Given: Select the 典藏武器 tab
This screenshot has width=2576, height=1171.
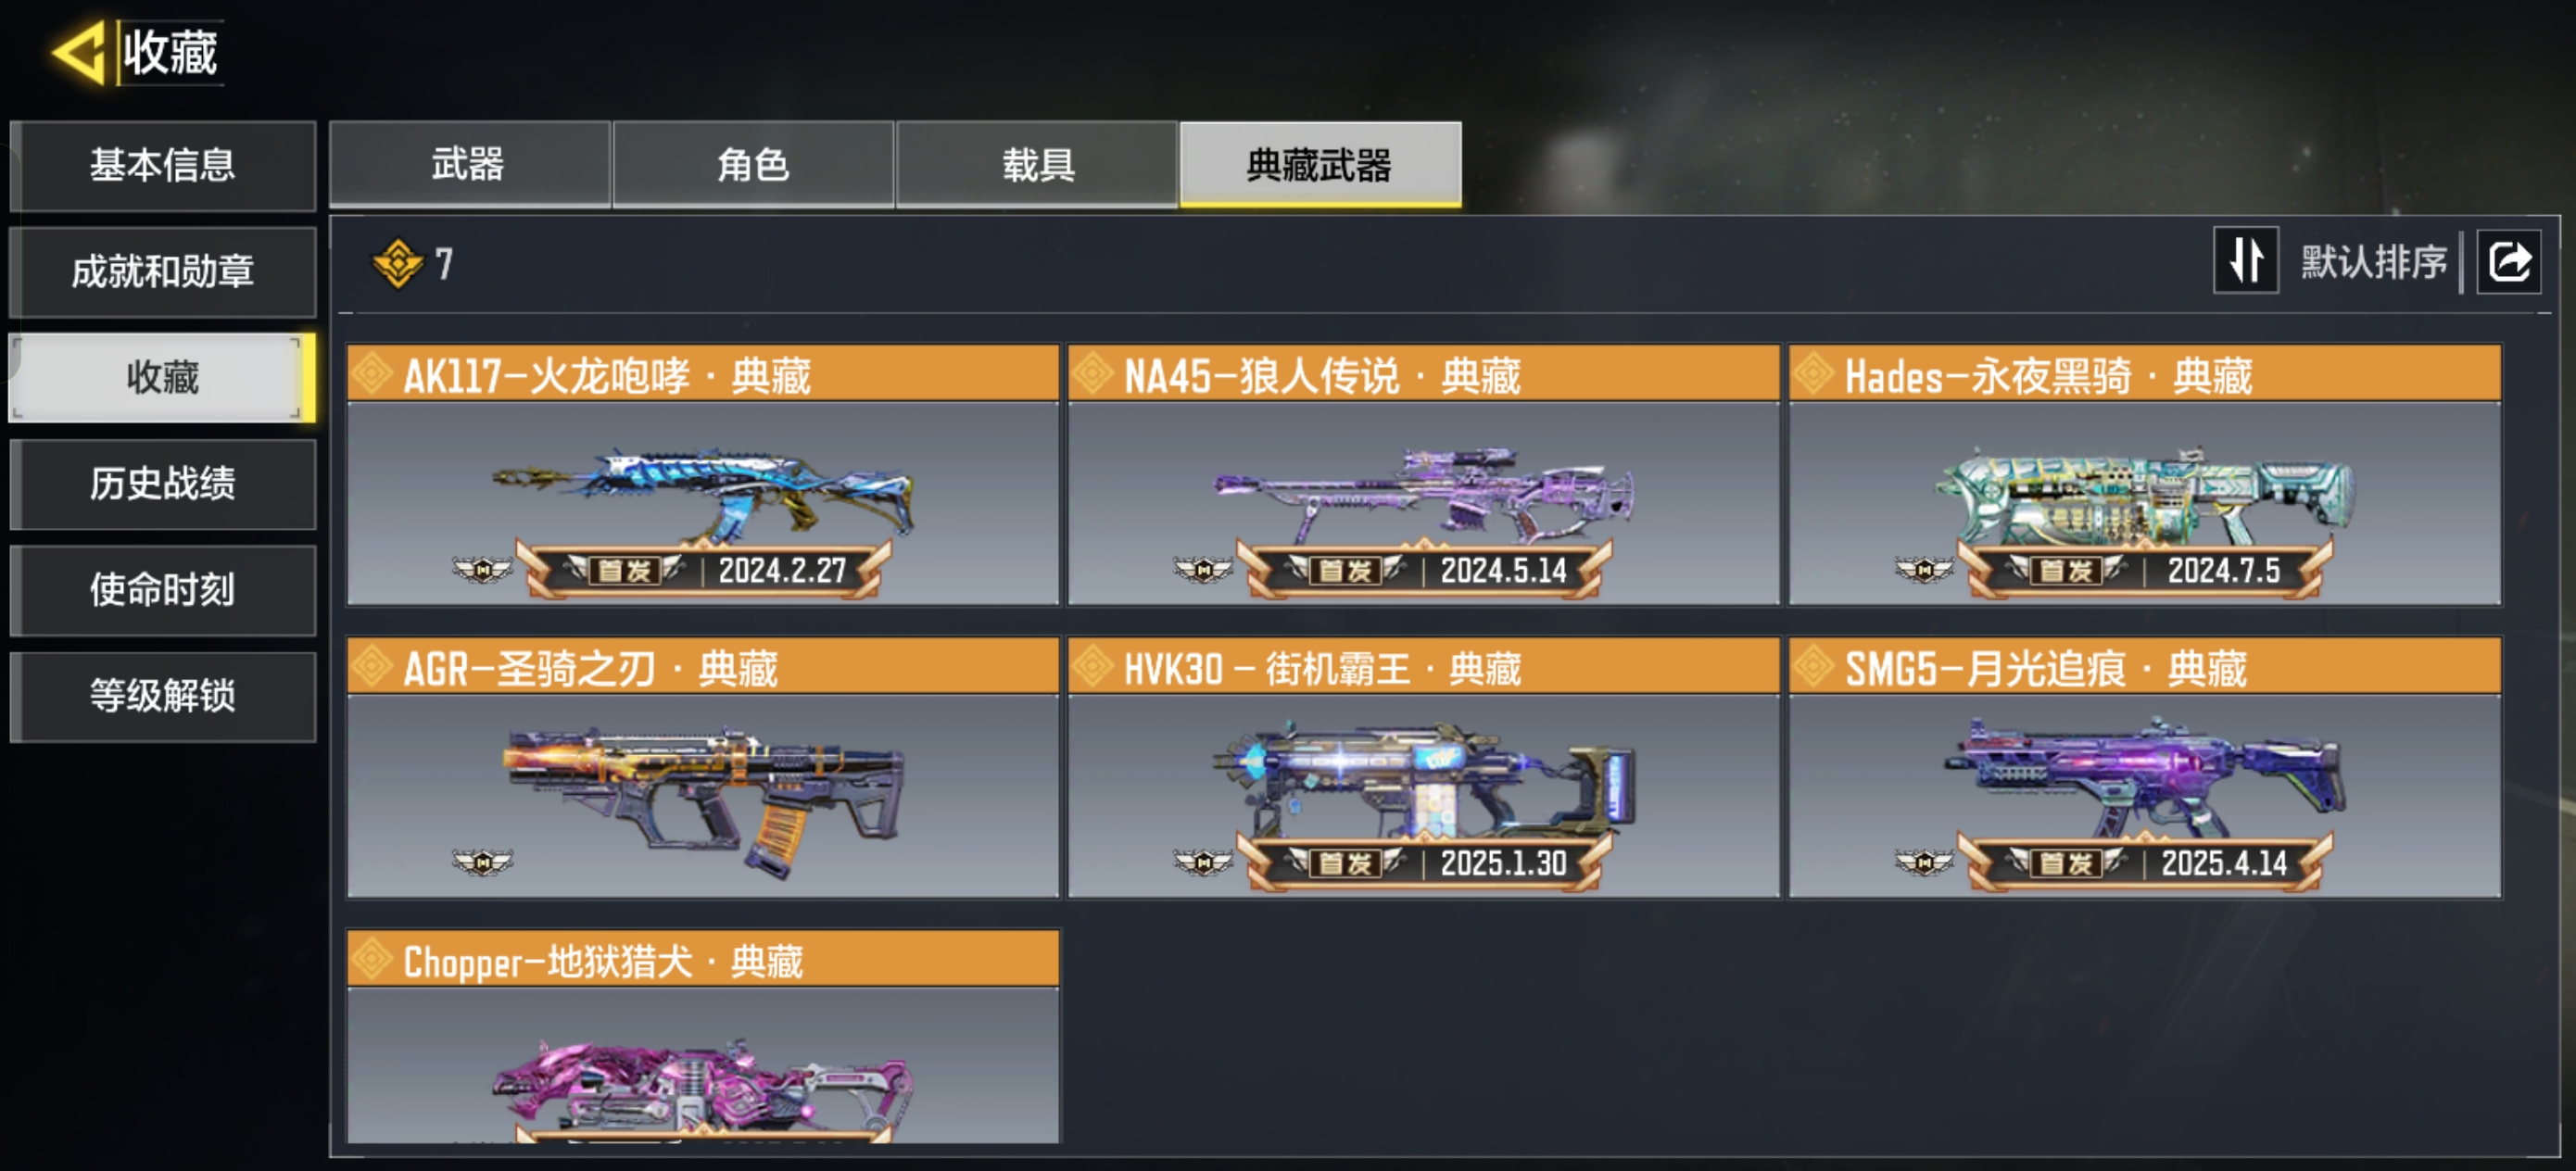Looking at the screenshot, I should [x=1320, y=165].
